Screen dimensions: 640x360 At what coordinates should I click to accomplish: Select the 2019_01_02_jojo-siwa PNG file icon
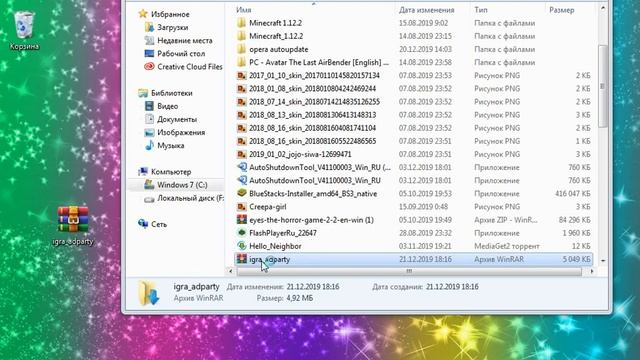[242, 154]
